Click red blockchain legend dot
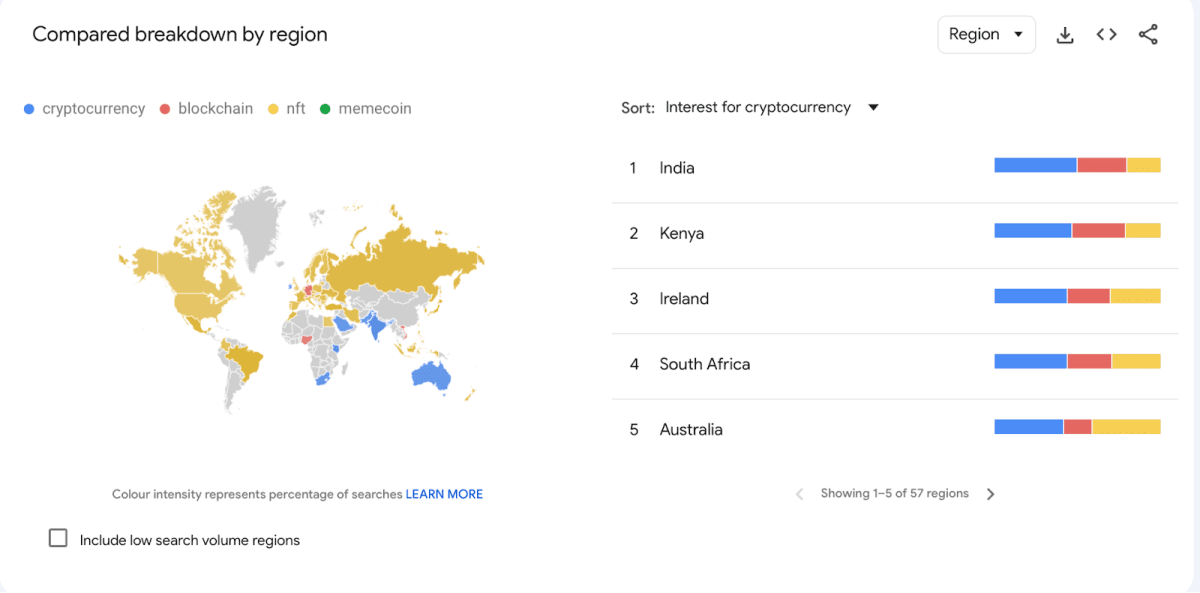1200x593 pixels. [x=165, y=109]
